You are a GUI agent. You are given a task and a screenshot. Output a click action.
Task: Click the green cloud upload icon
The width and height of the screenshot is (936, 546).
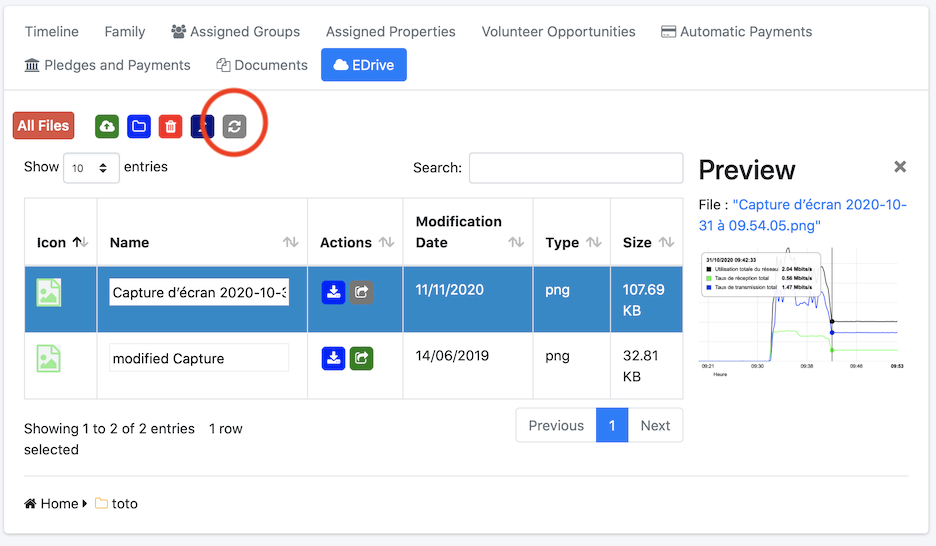coord(107,126)
